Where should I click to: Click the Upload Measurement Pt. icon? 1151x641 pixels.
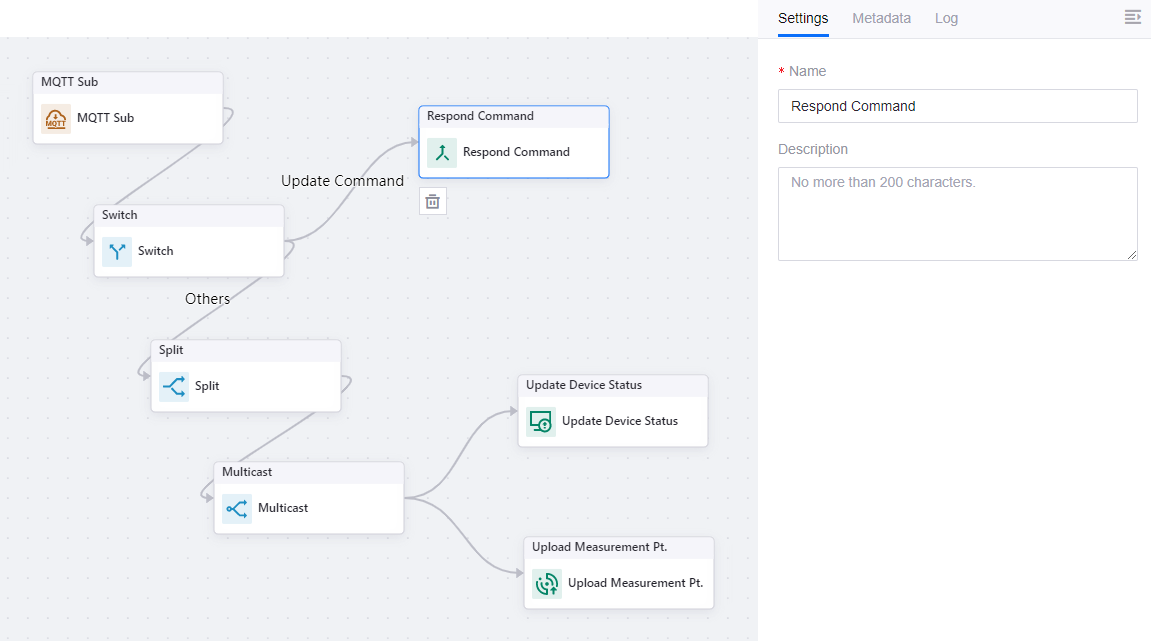(547, 584)
